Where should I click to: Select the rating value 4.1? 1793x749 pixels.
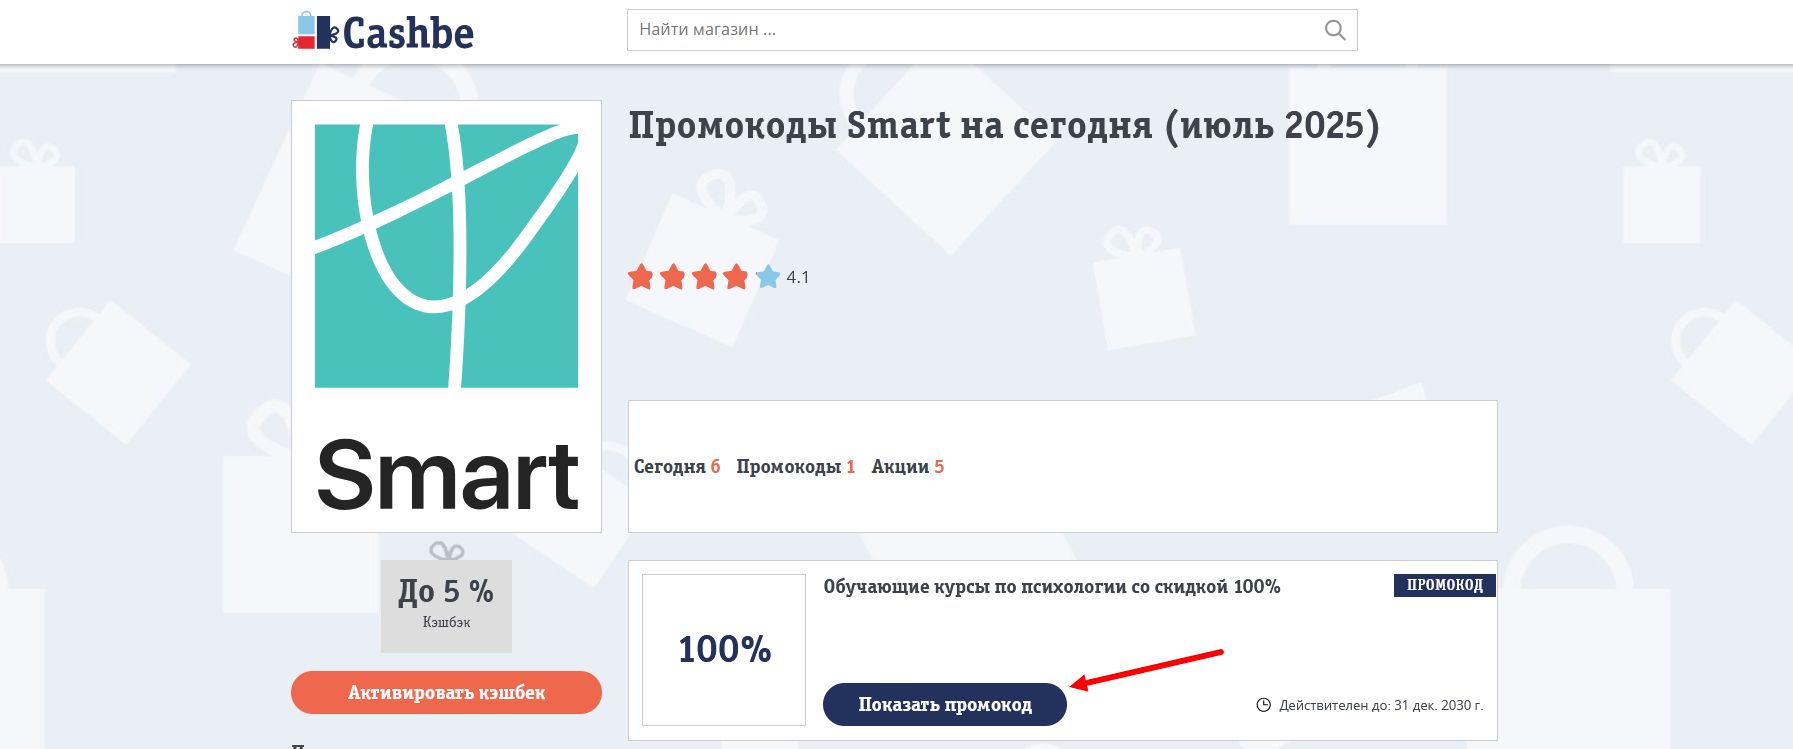pyautogui.click(x=798, y=277)
